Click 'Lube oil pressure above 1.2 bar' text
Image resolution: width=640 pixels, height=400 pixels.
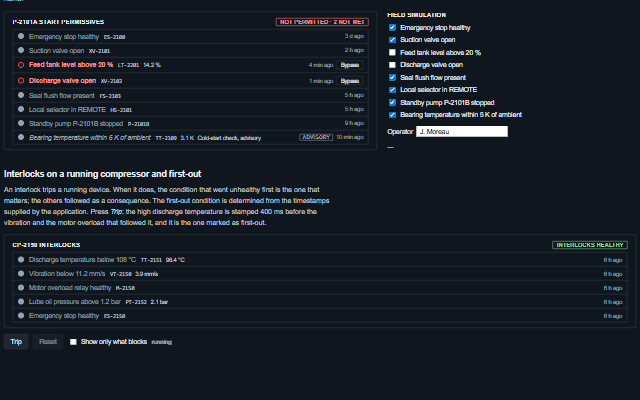(75, 302)
